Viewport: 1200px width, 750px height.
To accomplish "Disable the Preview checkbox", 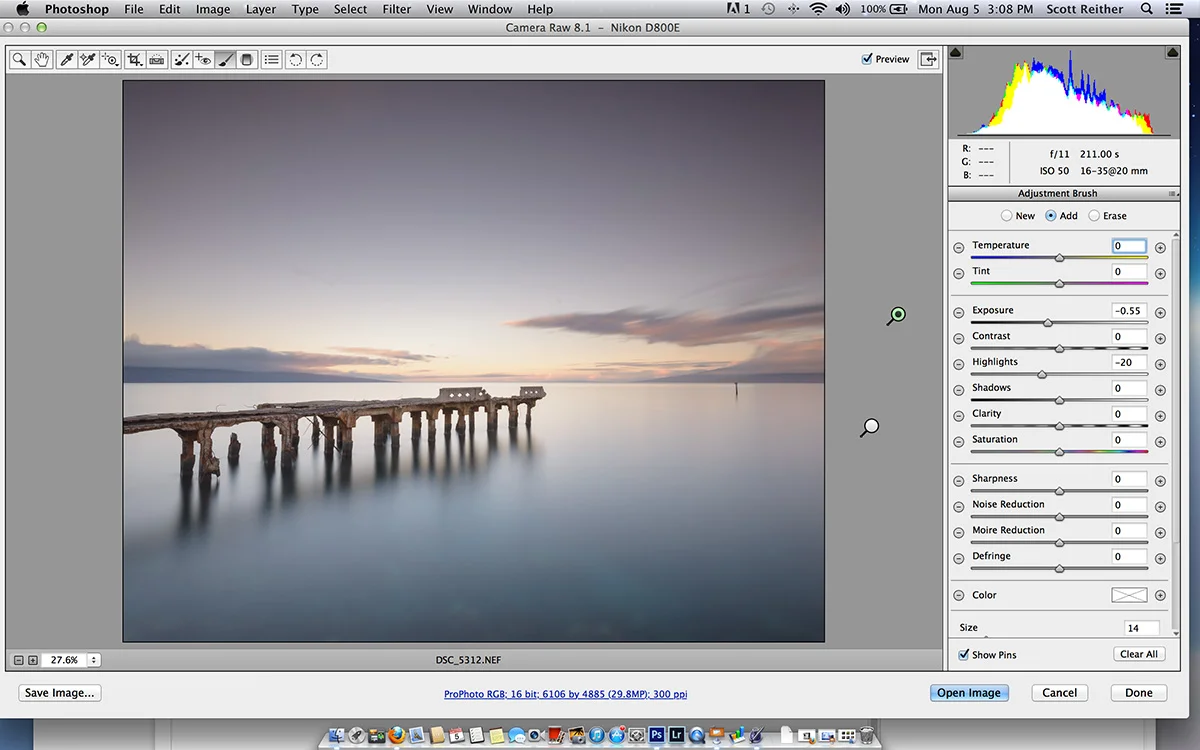I will point(867,59).
